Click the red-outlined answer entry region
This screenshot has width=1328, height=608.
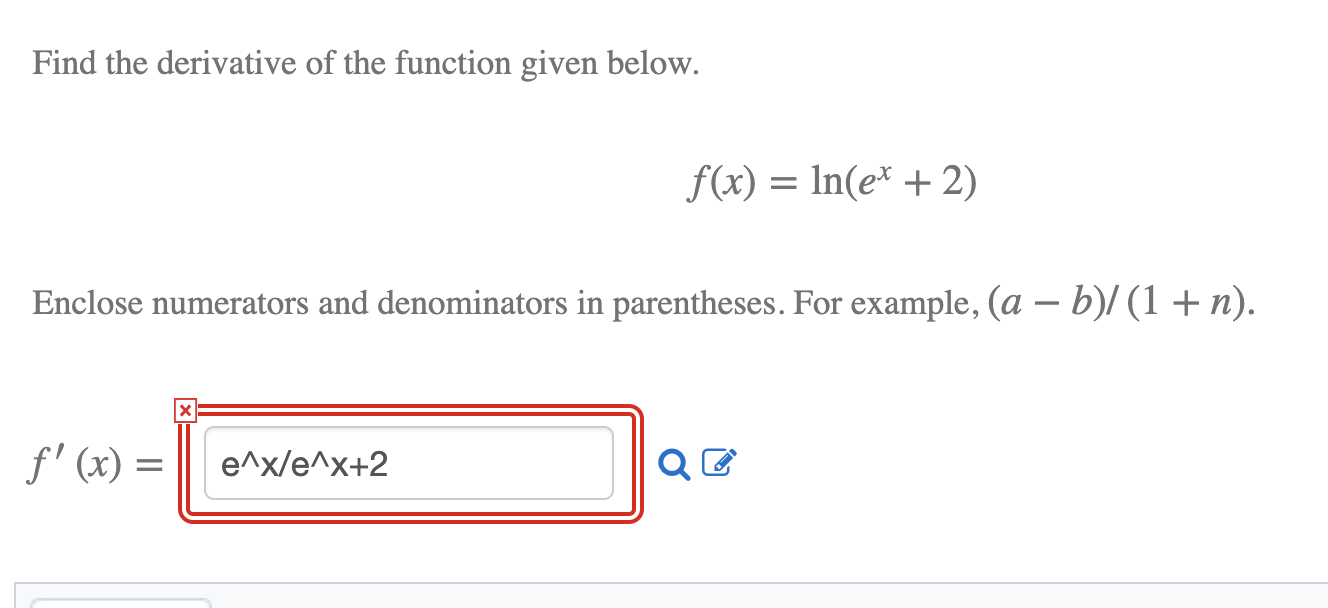point(410,463)
